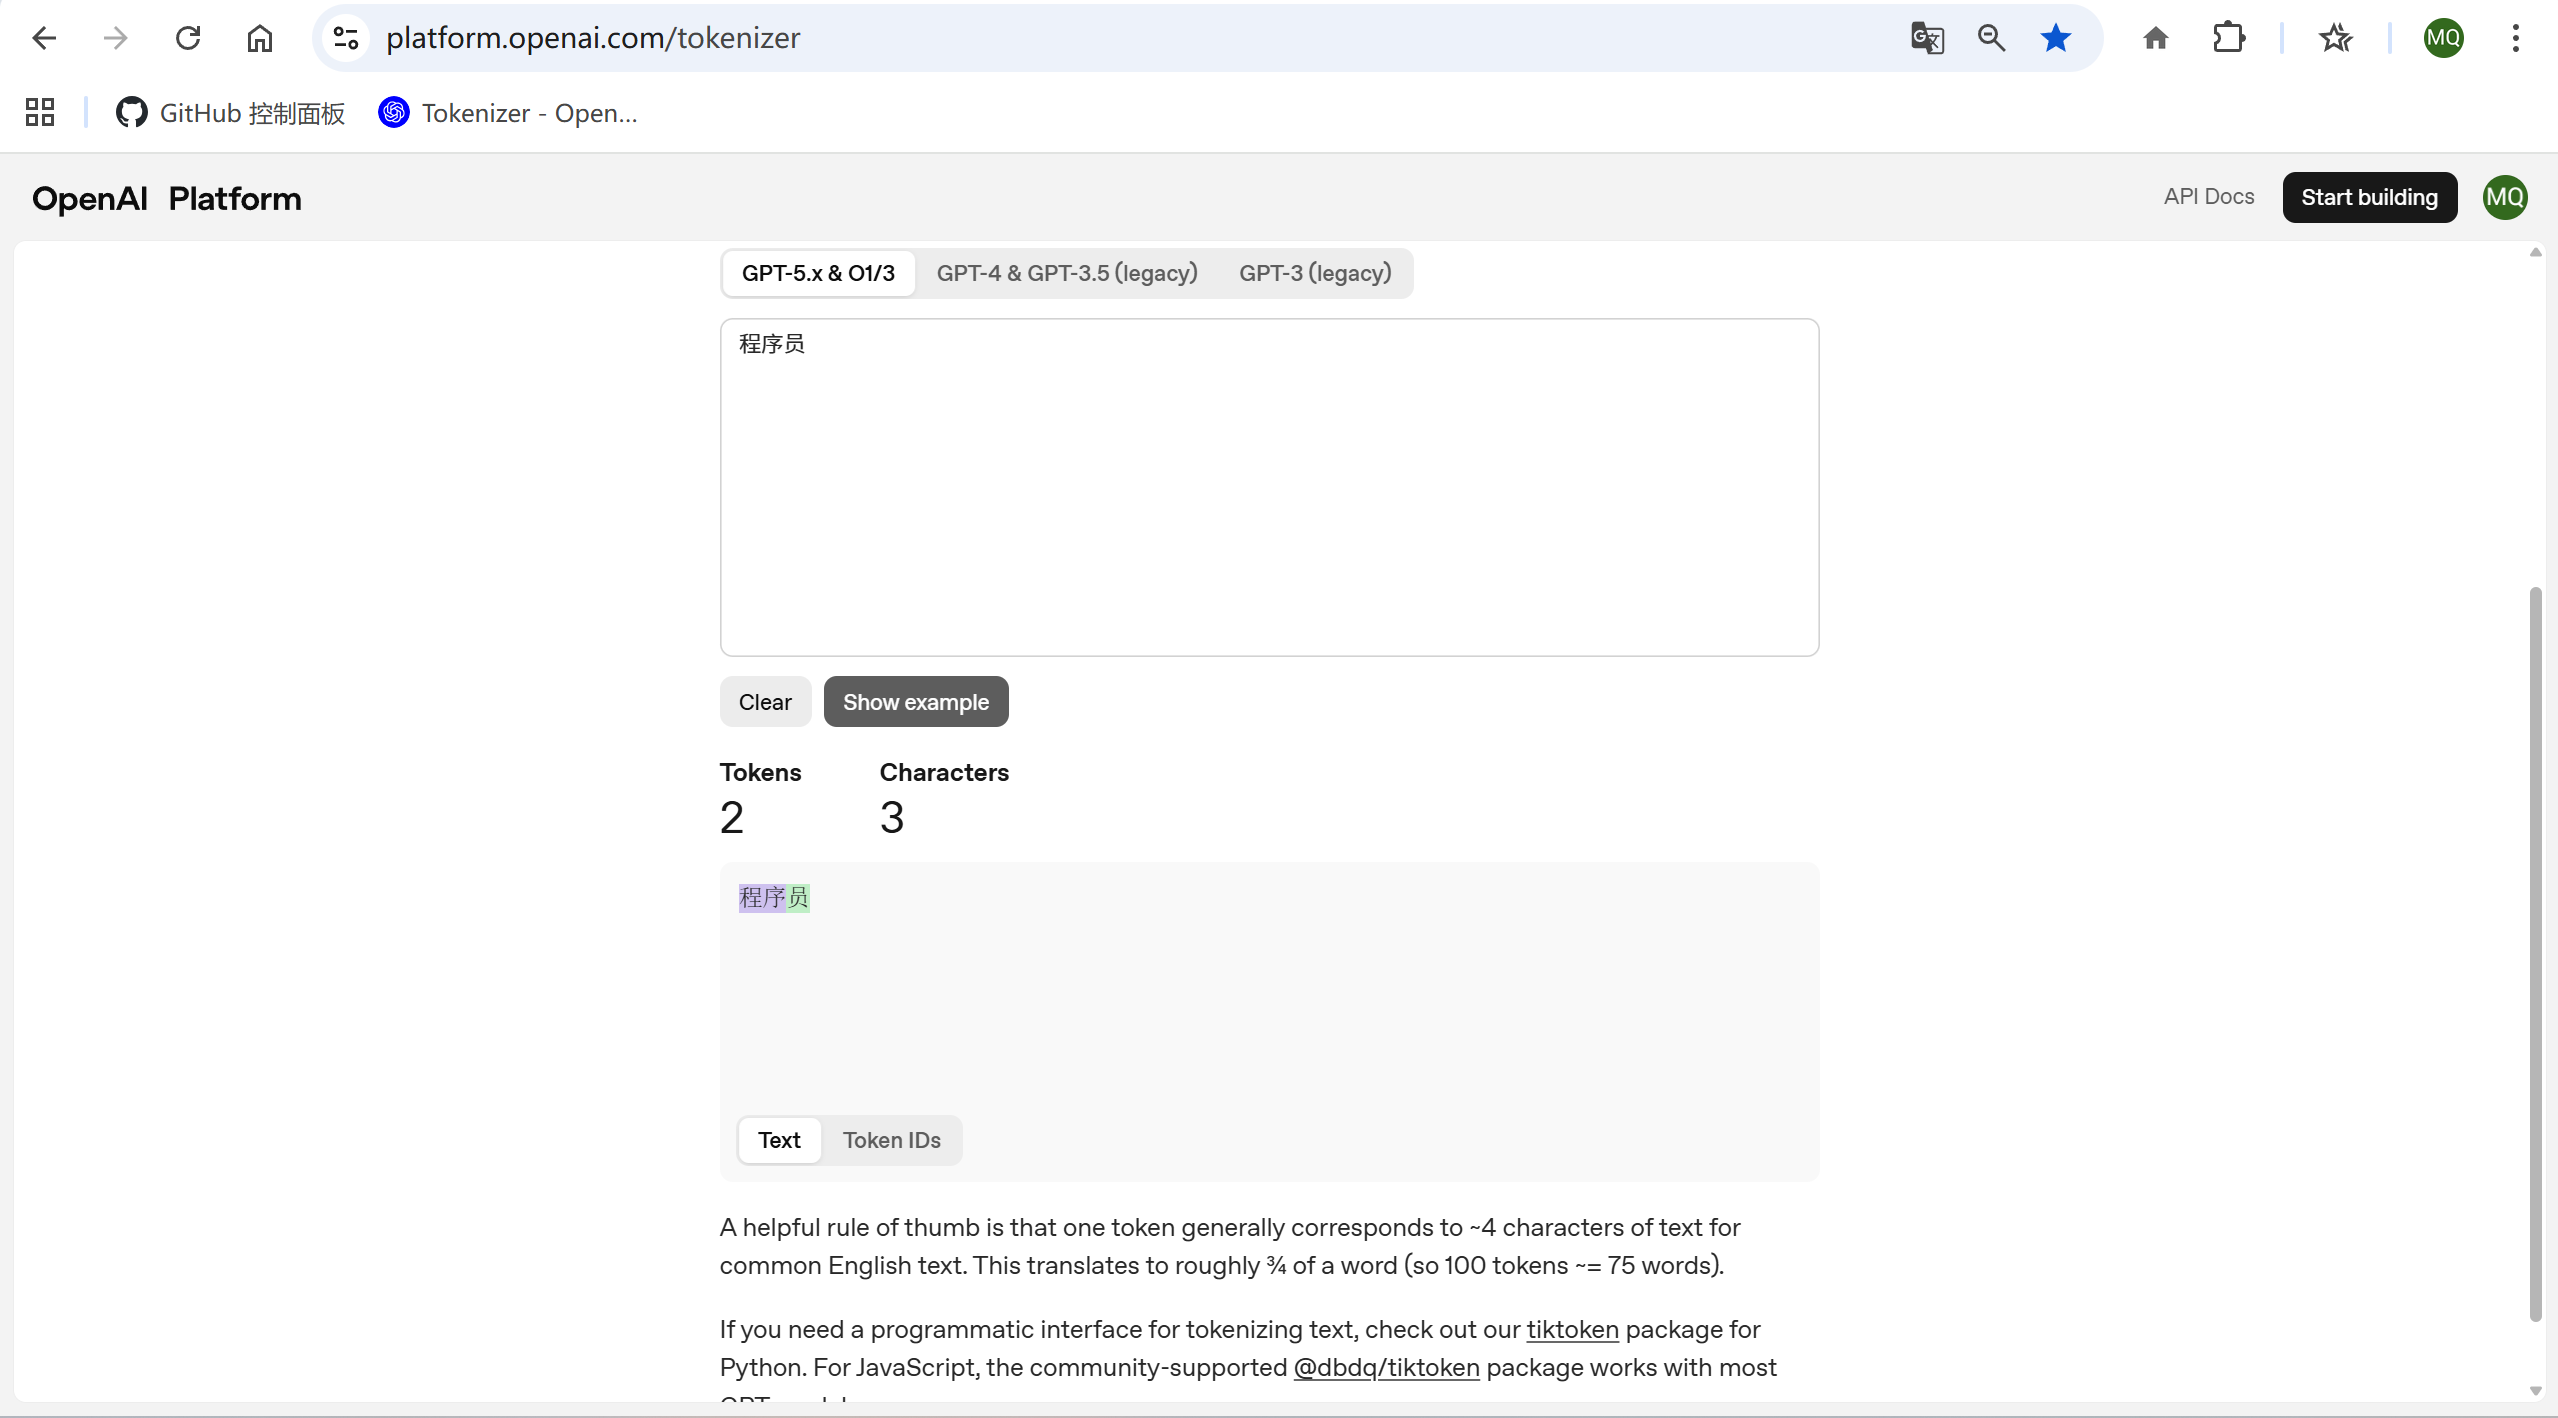Open the browser extensions puzzle icon
The width and height of the screenshot is (2558, 1418).
click(2229, 38)
